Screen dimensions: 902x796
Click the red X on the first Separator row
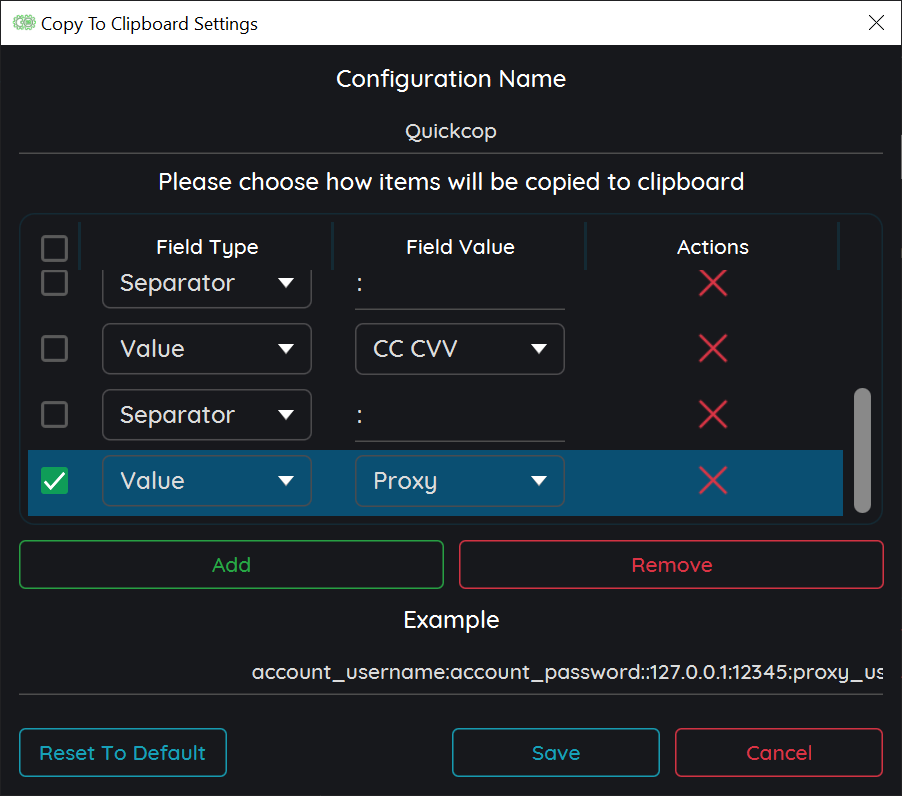tap(712, 283)
